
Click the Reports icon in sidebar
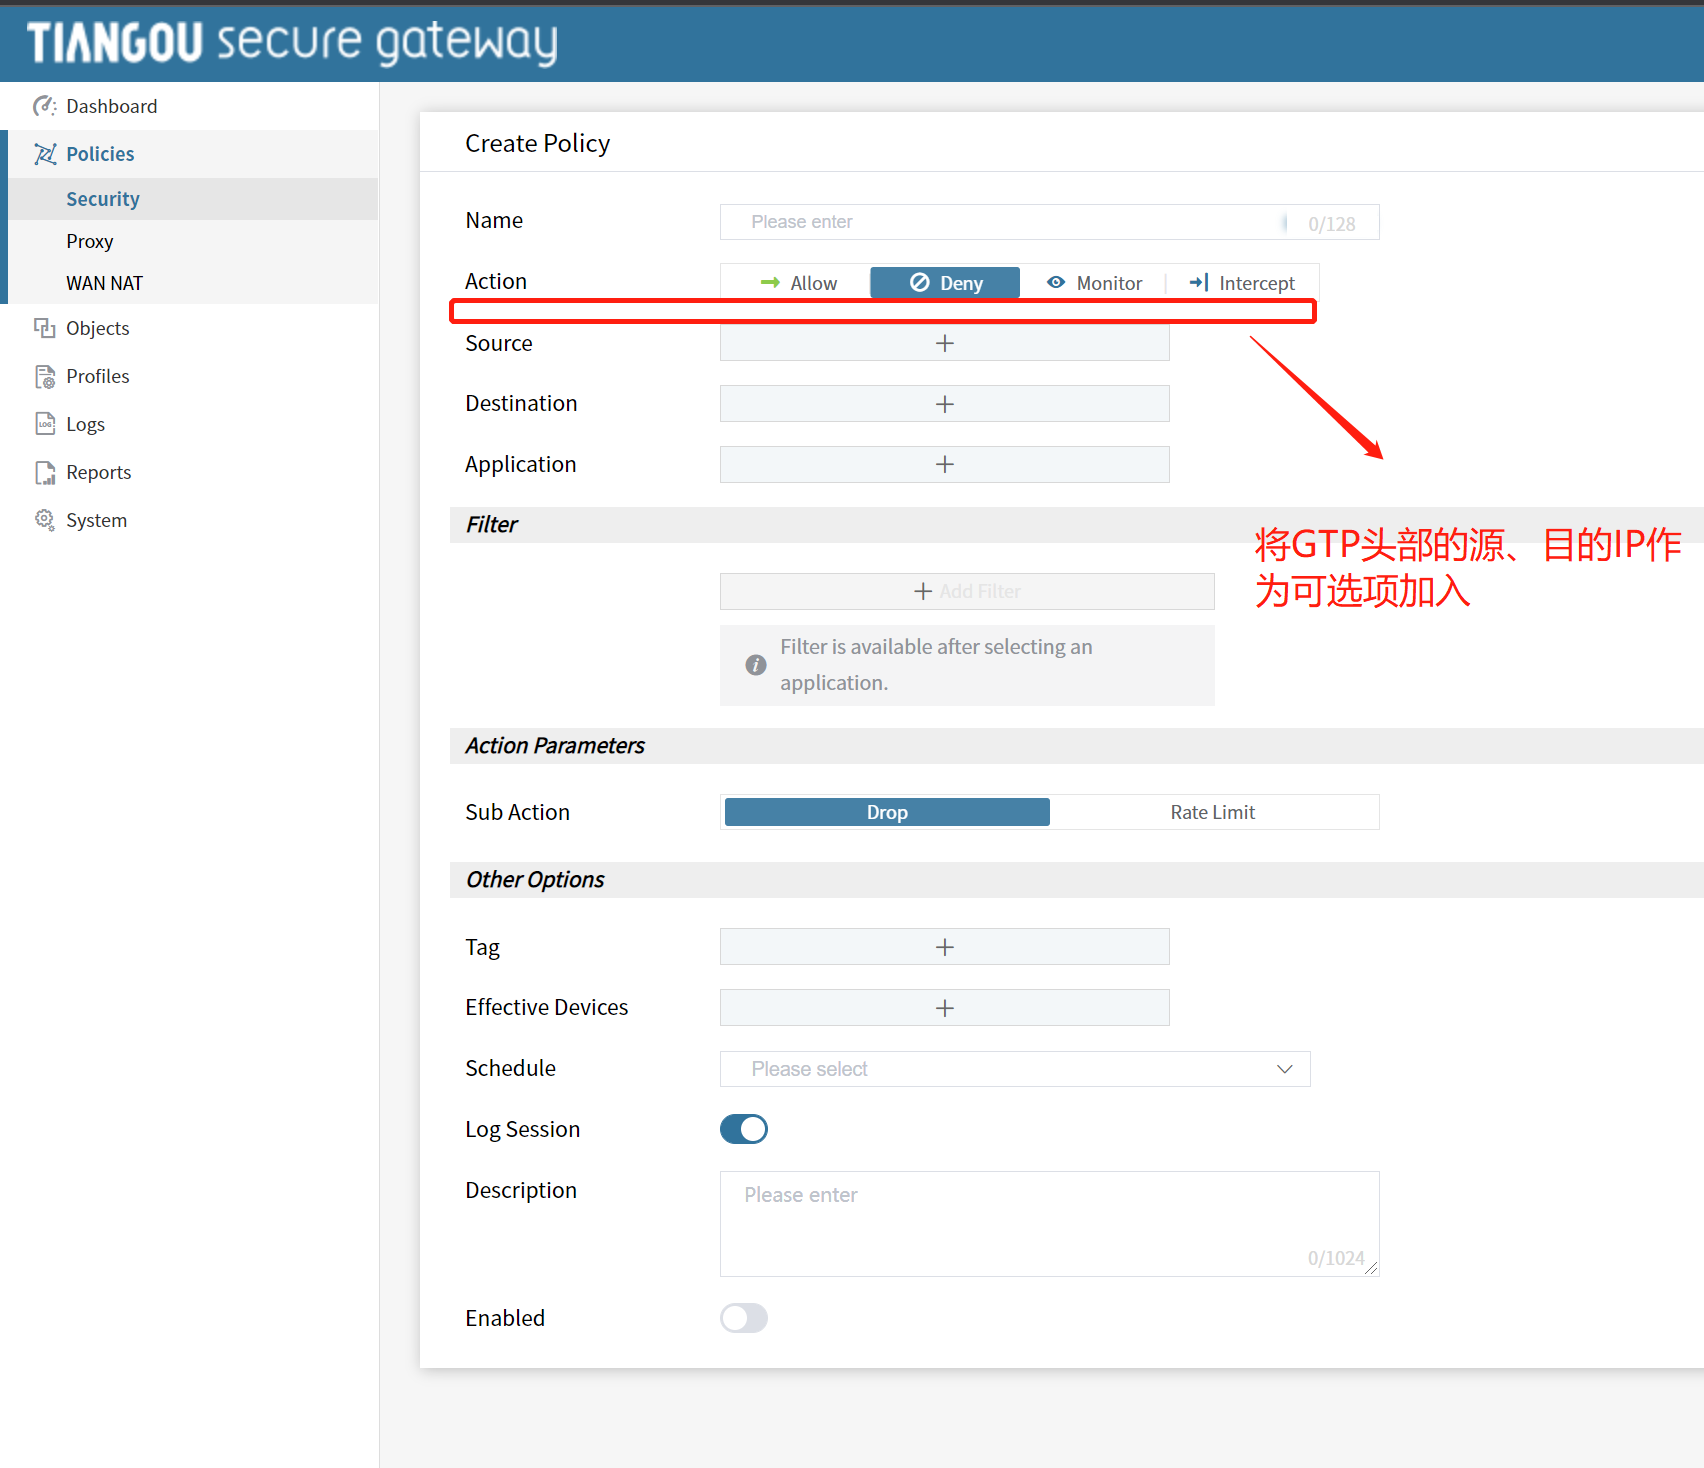pyautogui.click(x=44, y=472)
